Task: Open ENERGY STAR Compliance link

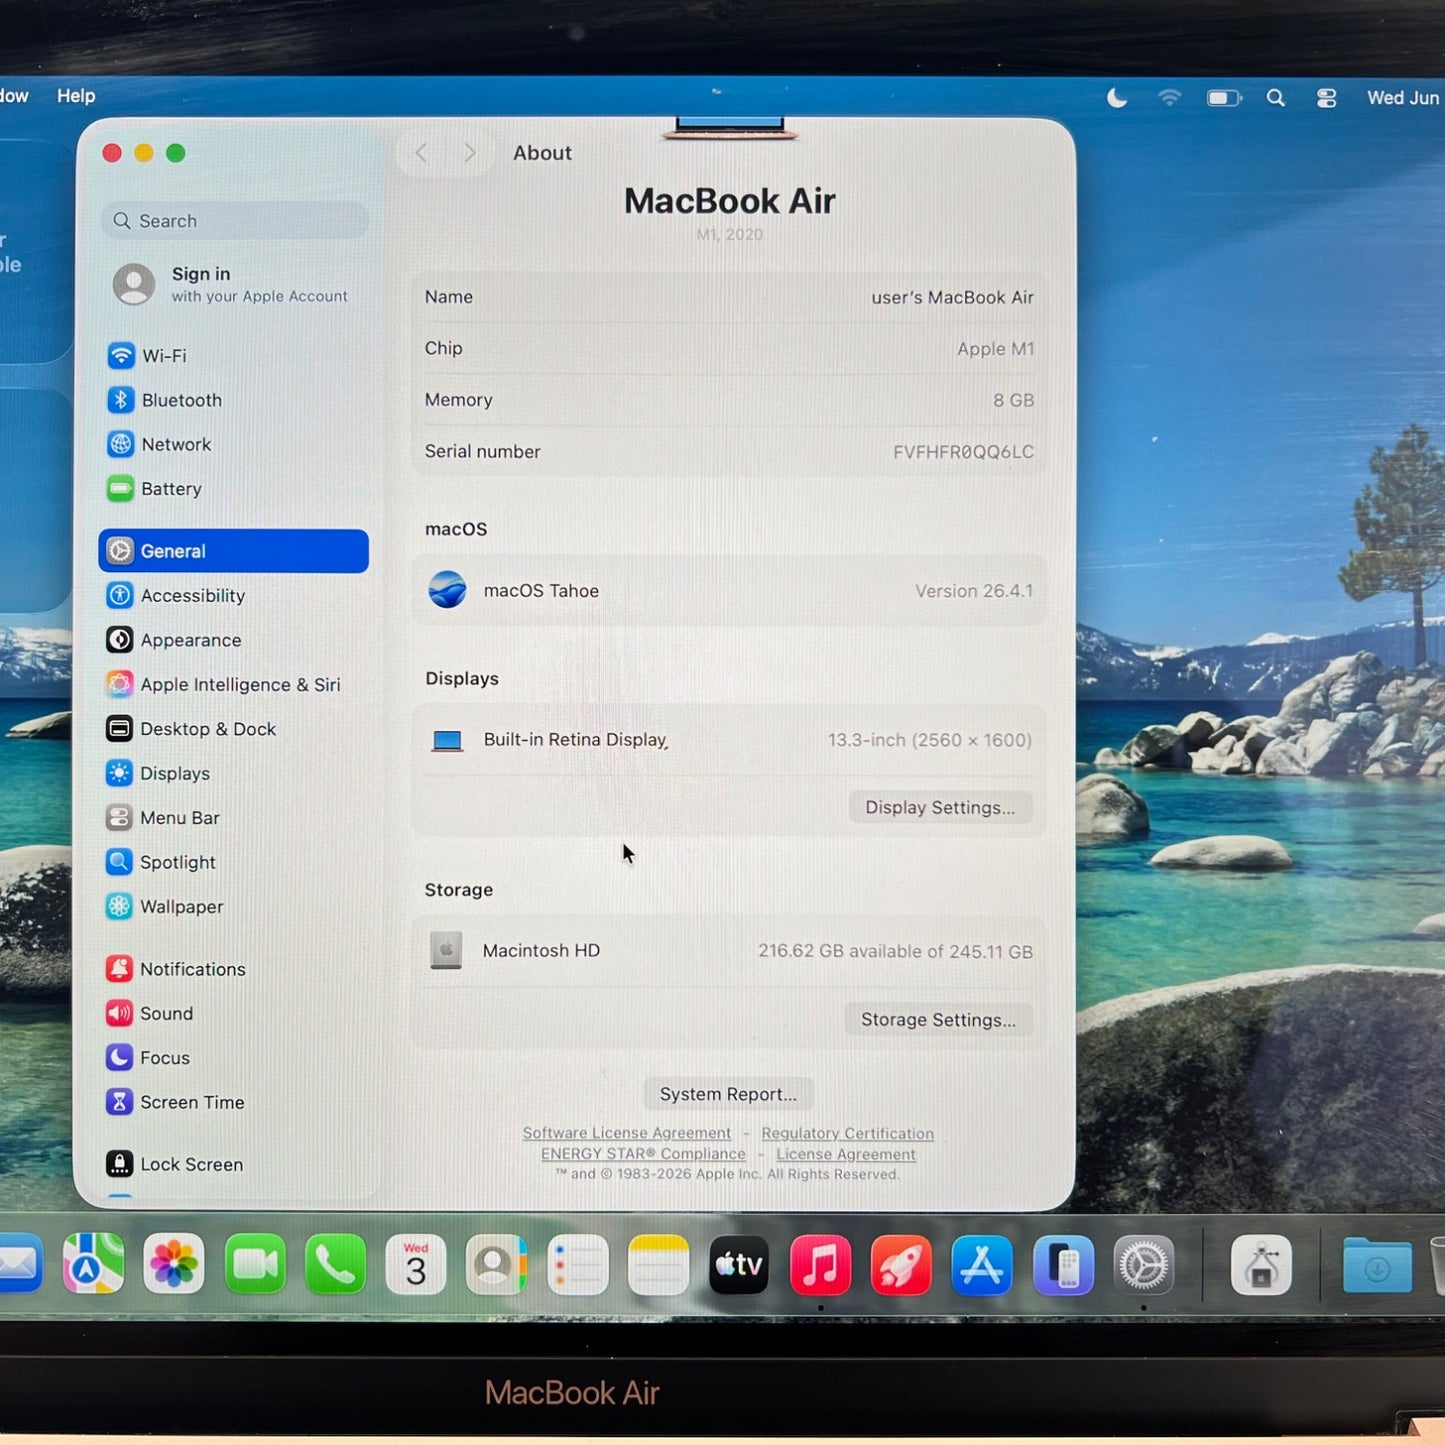Action: 643,1154
